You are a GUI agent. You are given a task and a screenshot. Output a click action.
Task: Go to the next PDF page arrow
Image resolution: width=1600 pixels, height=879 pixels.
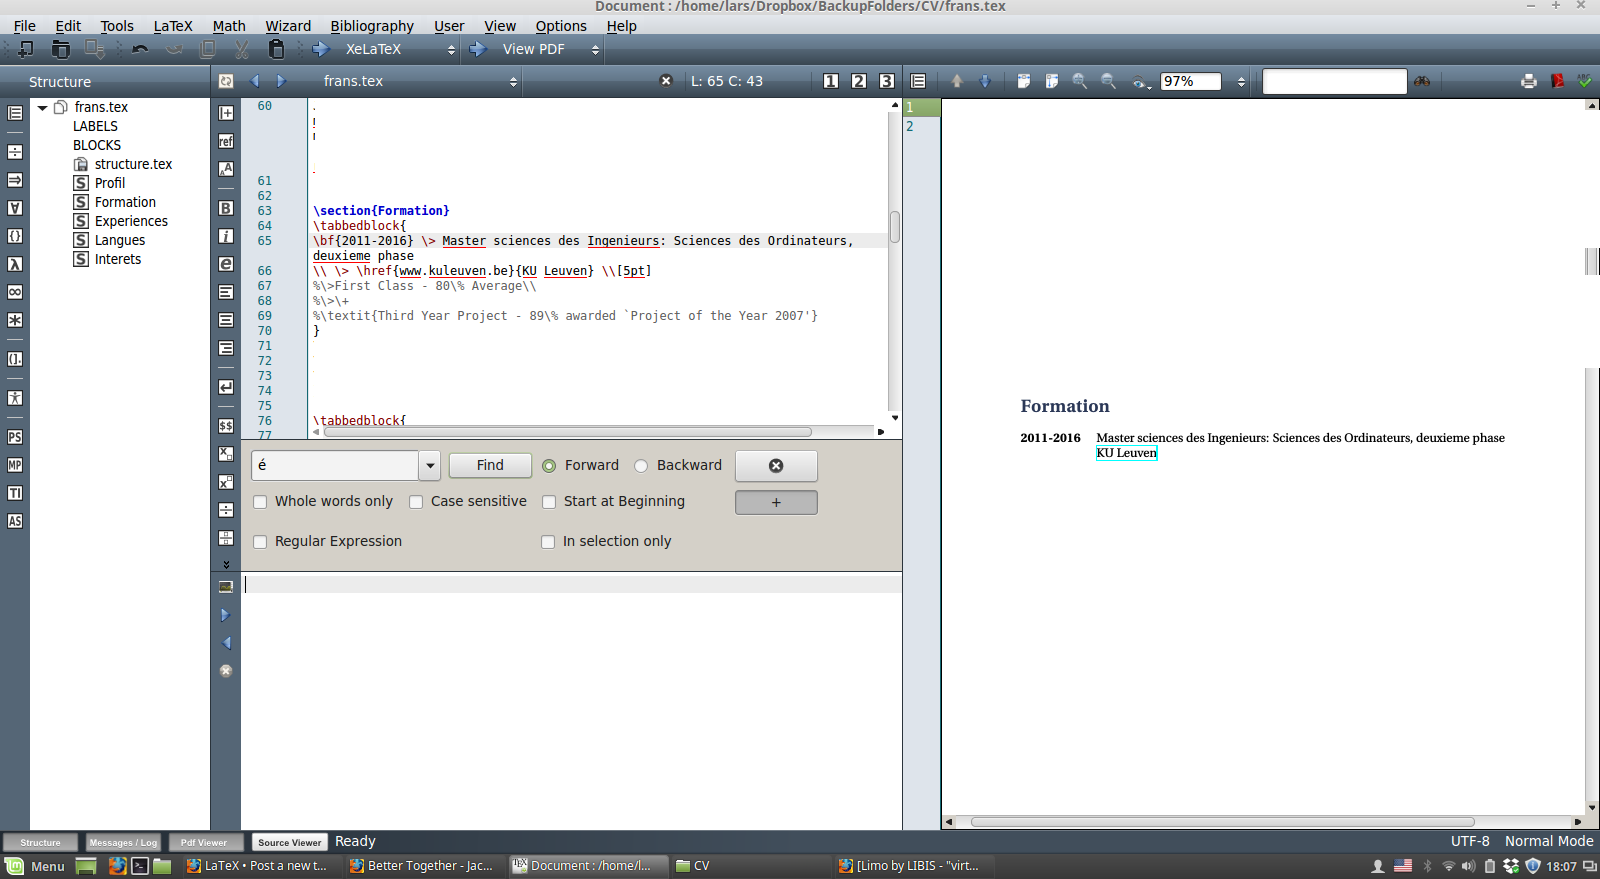(985, 81)
